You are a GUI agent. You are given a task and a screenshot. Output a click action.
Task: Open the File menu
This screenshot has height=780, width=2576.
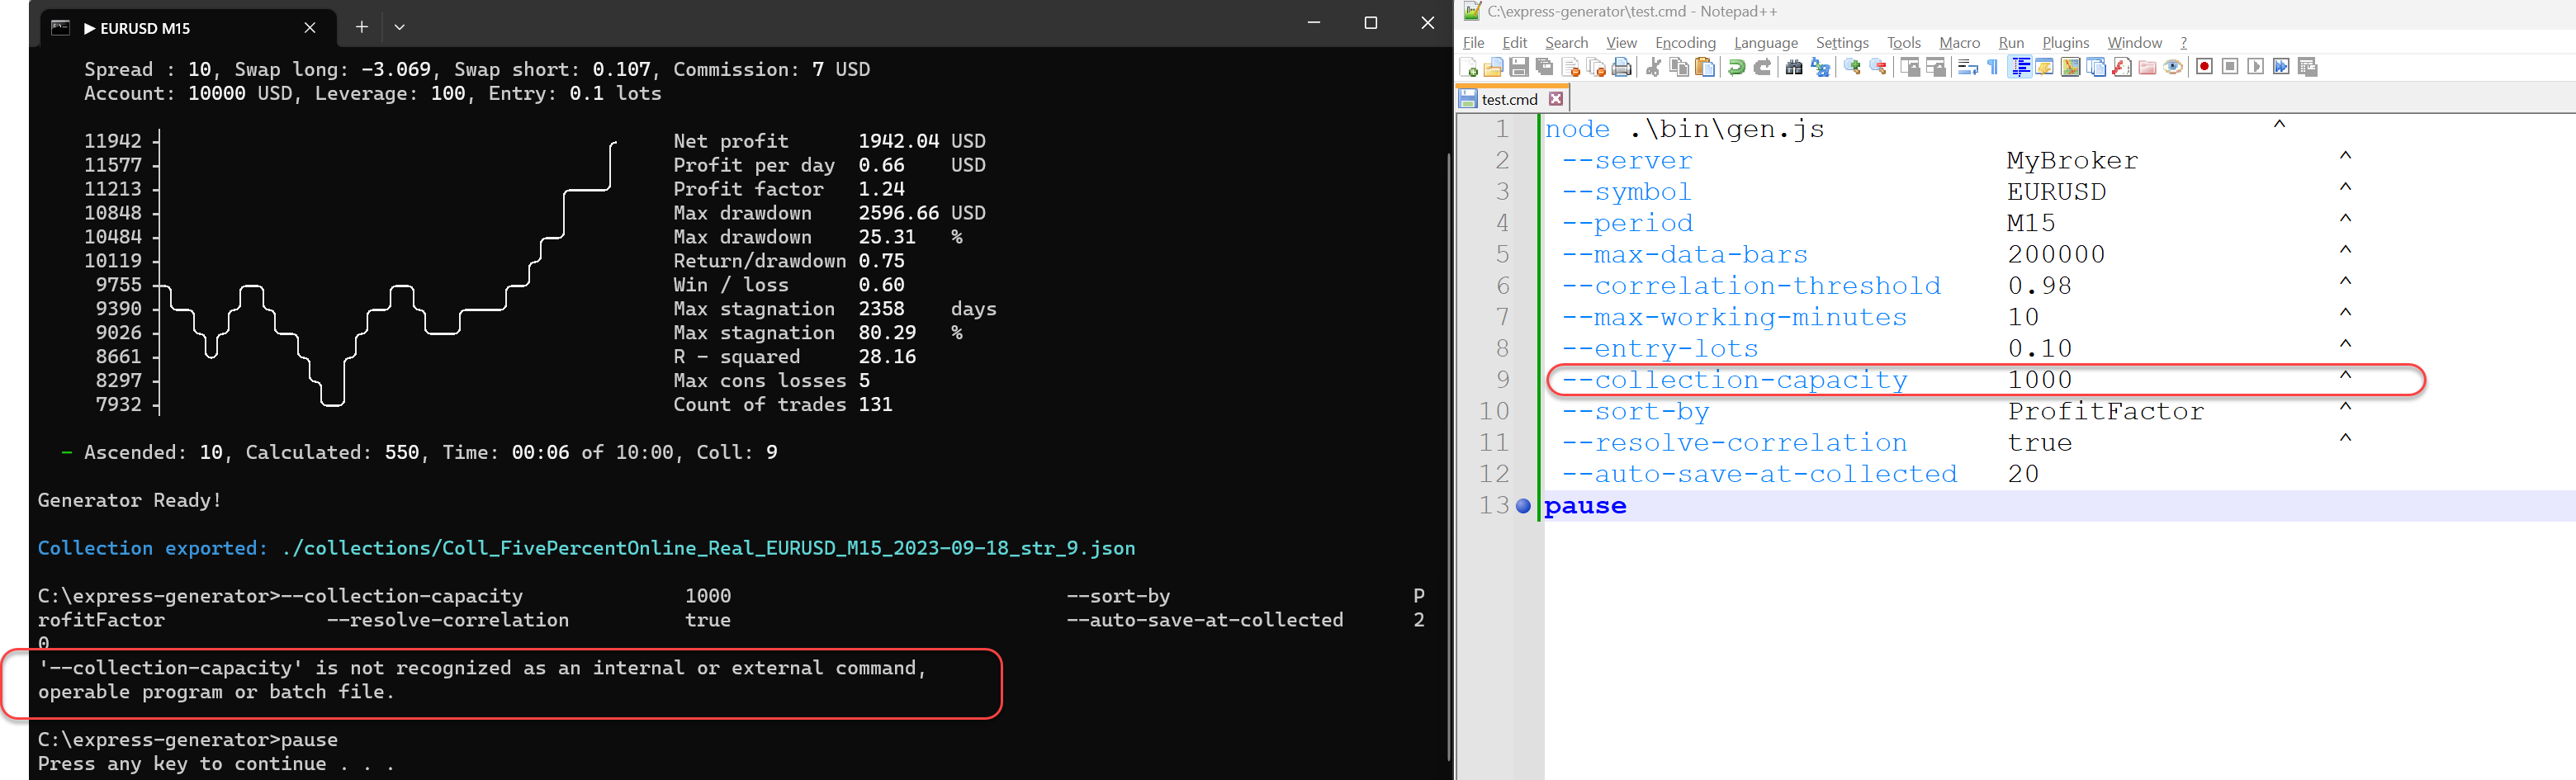point(1474,42)
